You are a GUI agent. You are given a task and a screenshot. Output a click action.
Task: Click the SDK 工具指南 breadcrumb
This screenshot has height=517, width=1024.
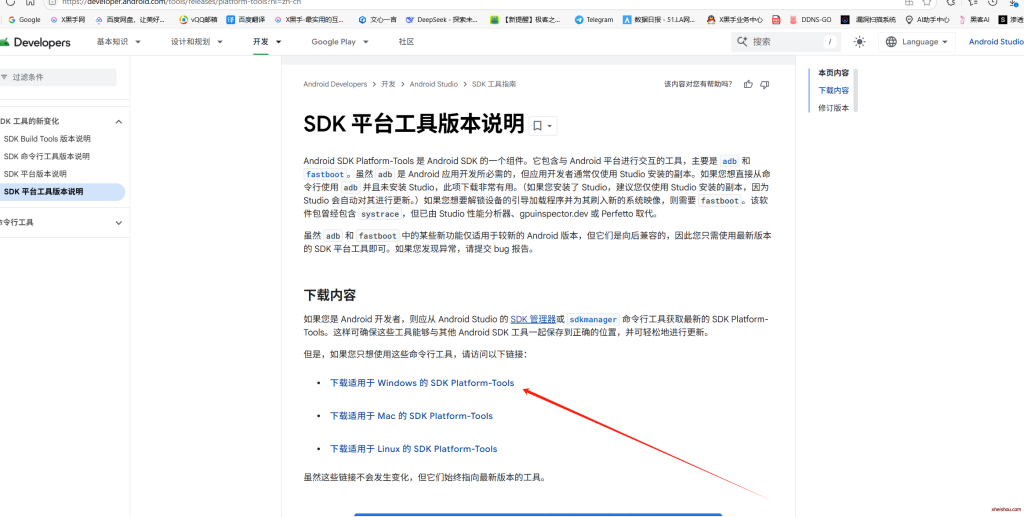tap(494, 84)
